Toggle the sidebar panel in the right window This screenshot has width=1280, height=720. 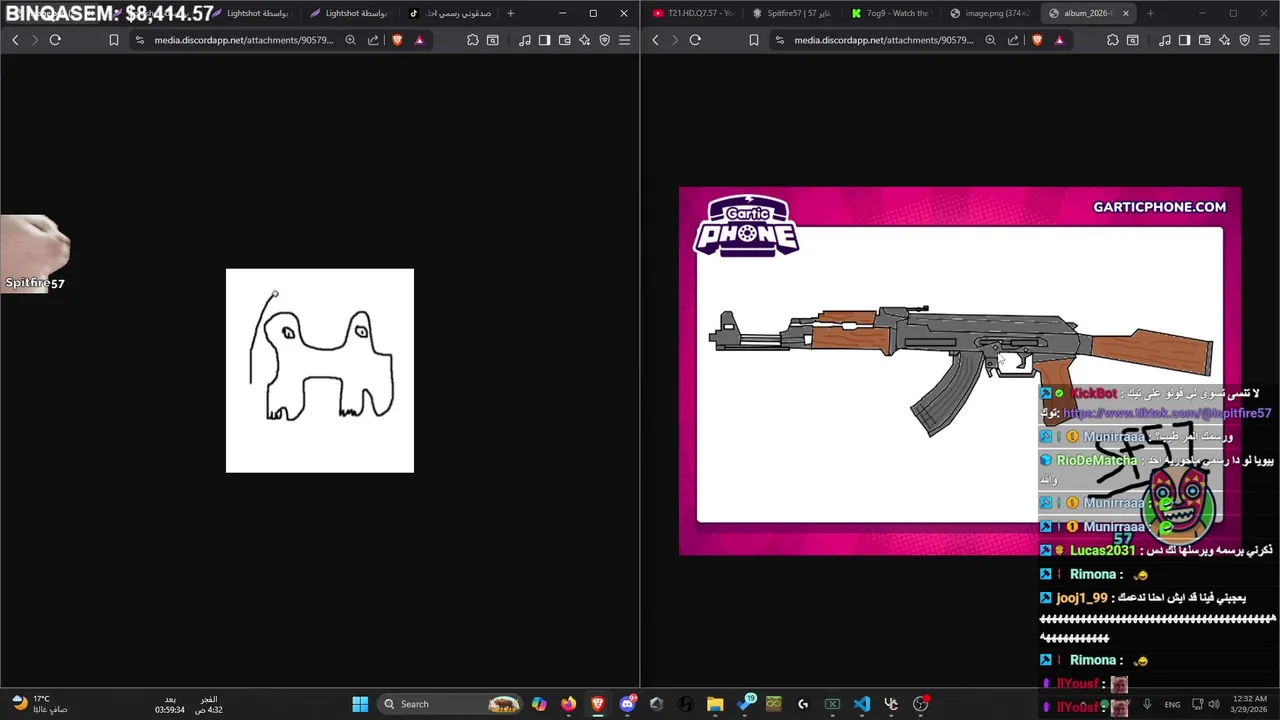1184,40
